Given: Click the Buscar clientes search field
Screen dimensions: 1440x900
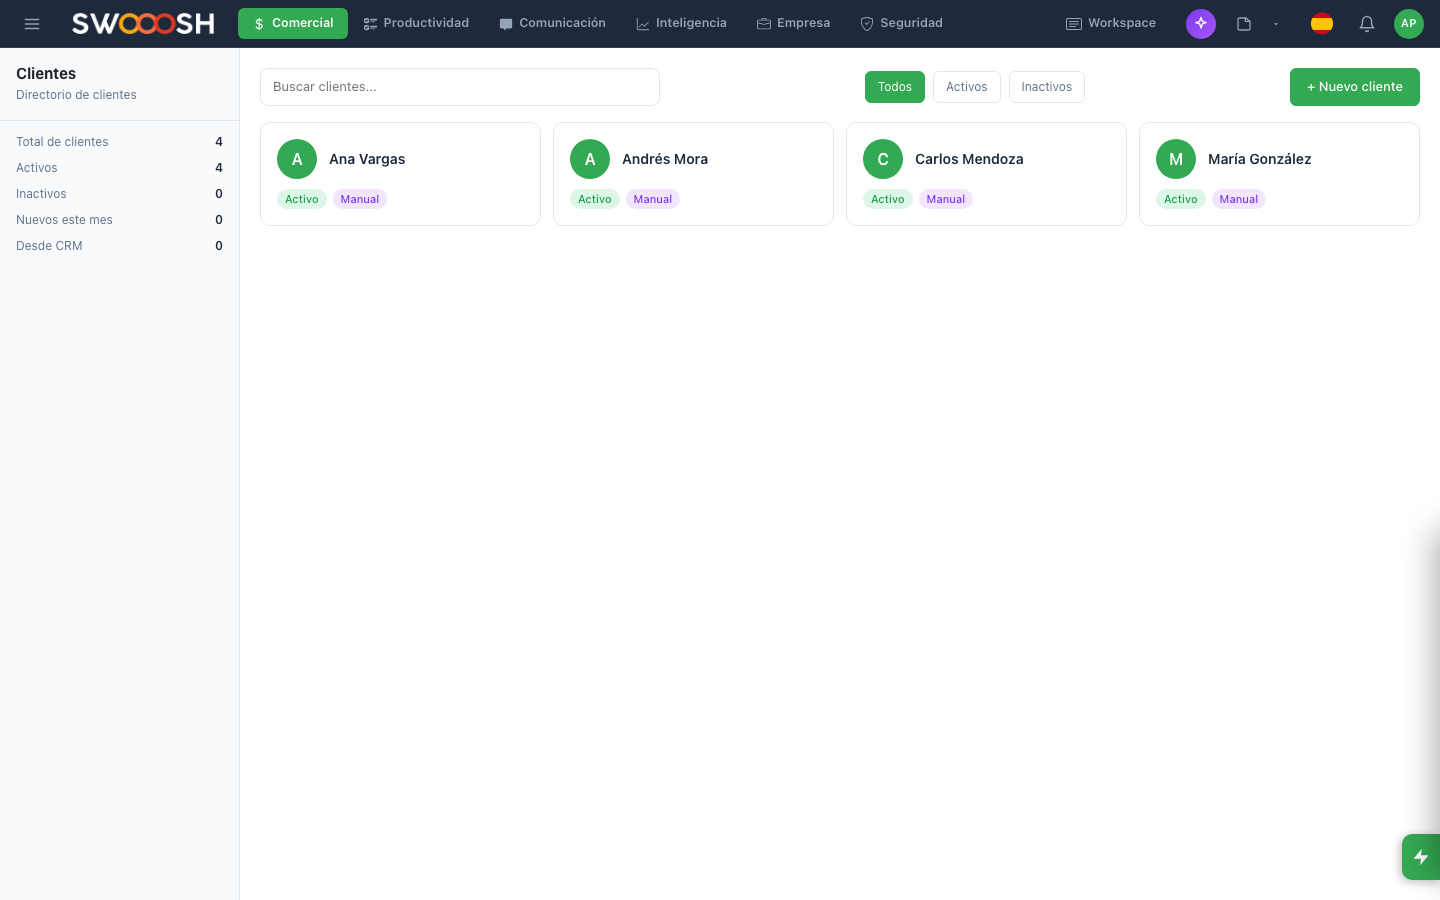Looking at the screenshot, I should click(459, 87).
